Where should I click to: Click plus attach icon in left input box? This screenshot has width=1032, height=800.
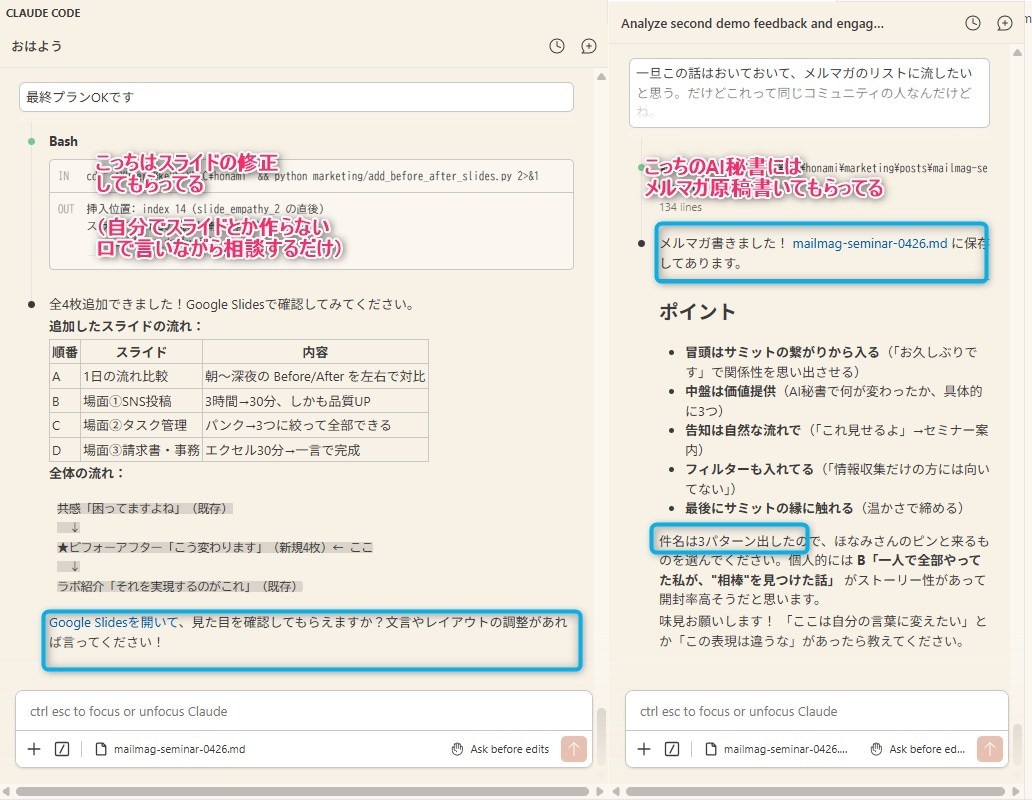click(34, 749)
